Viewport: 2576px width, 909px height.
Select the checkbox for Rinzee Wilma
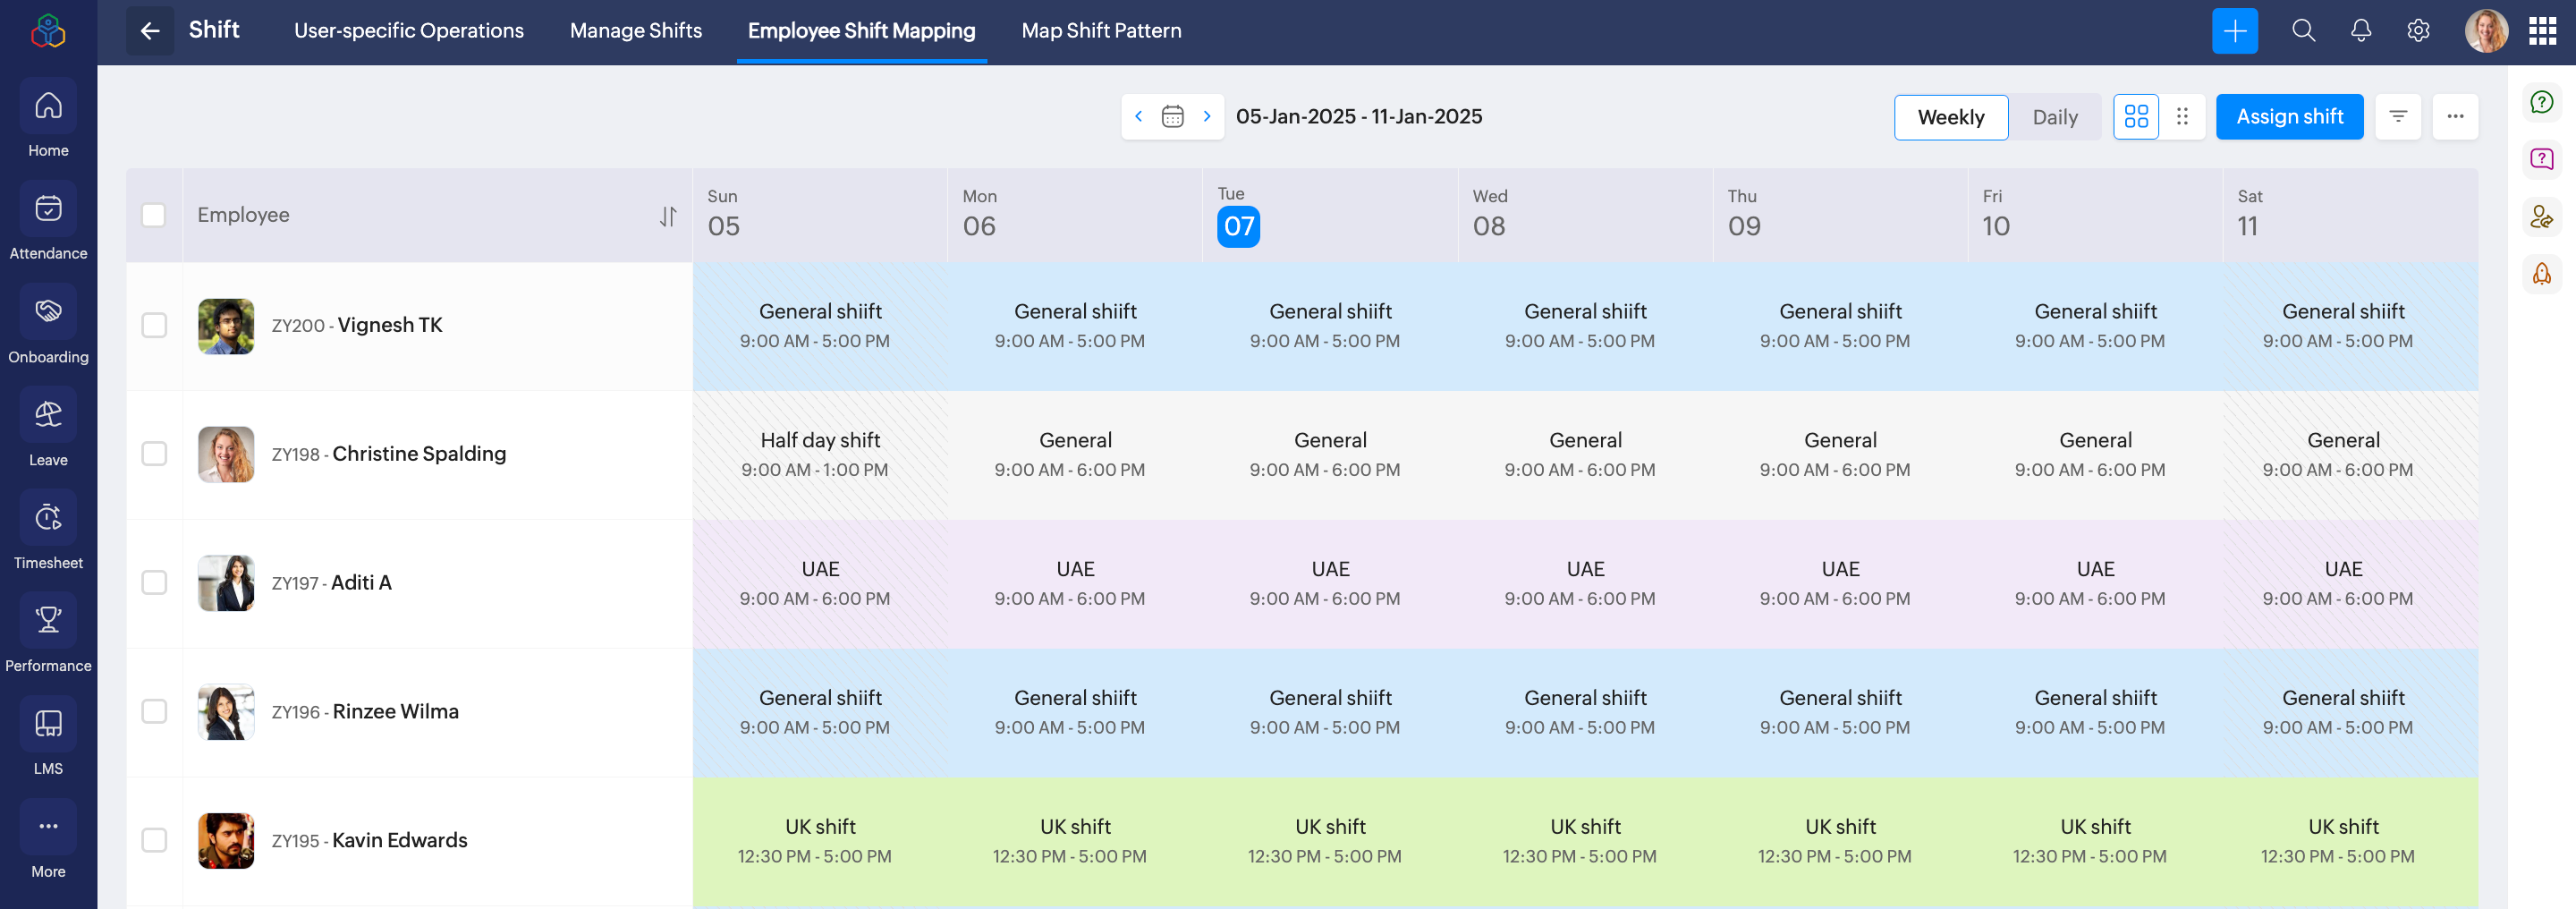(154, 711)
